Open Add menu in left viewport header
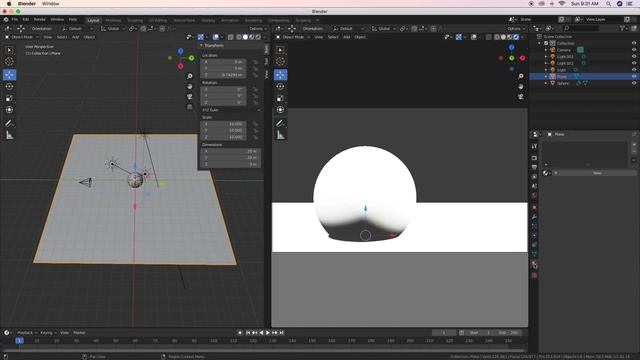The image size is (640, 360). click(76, 37)
